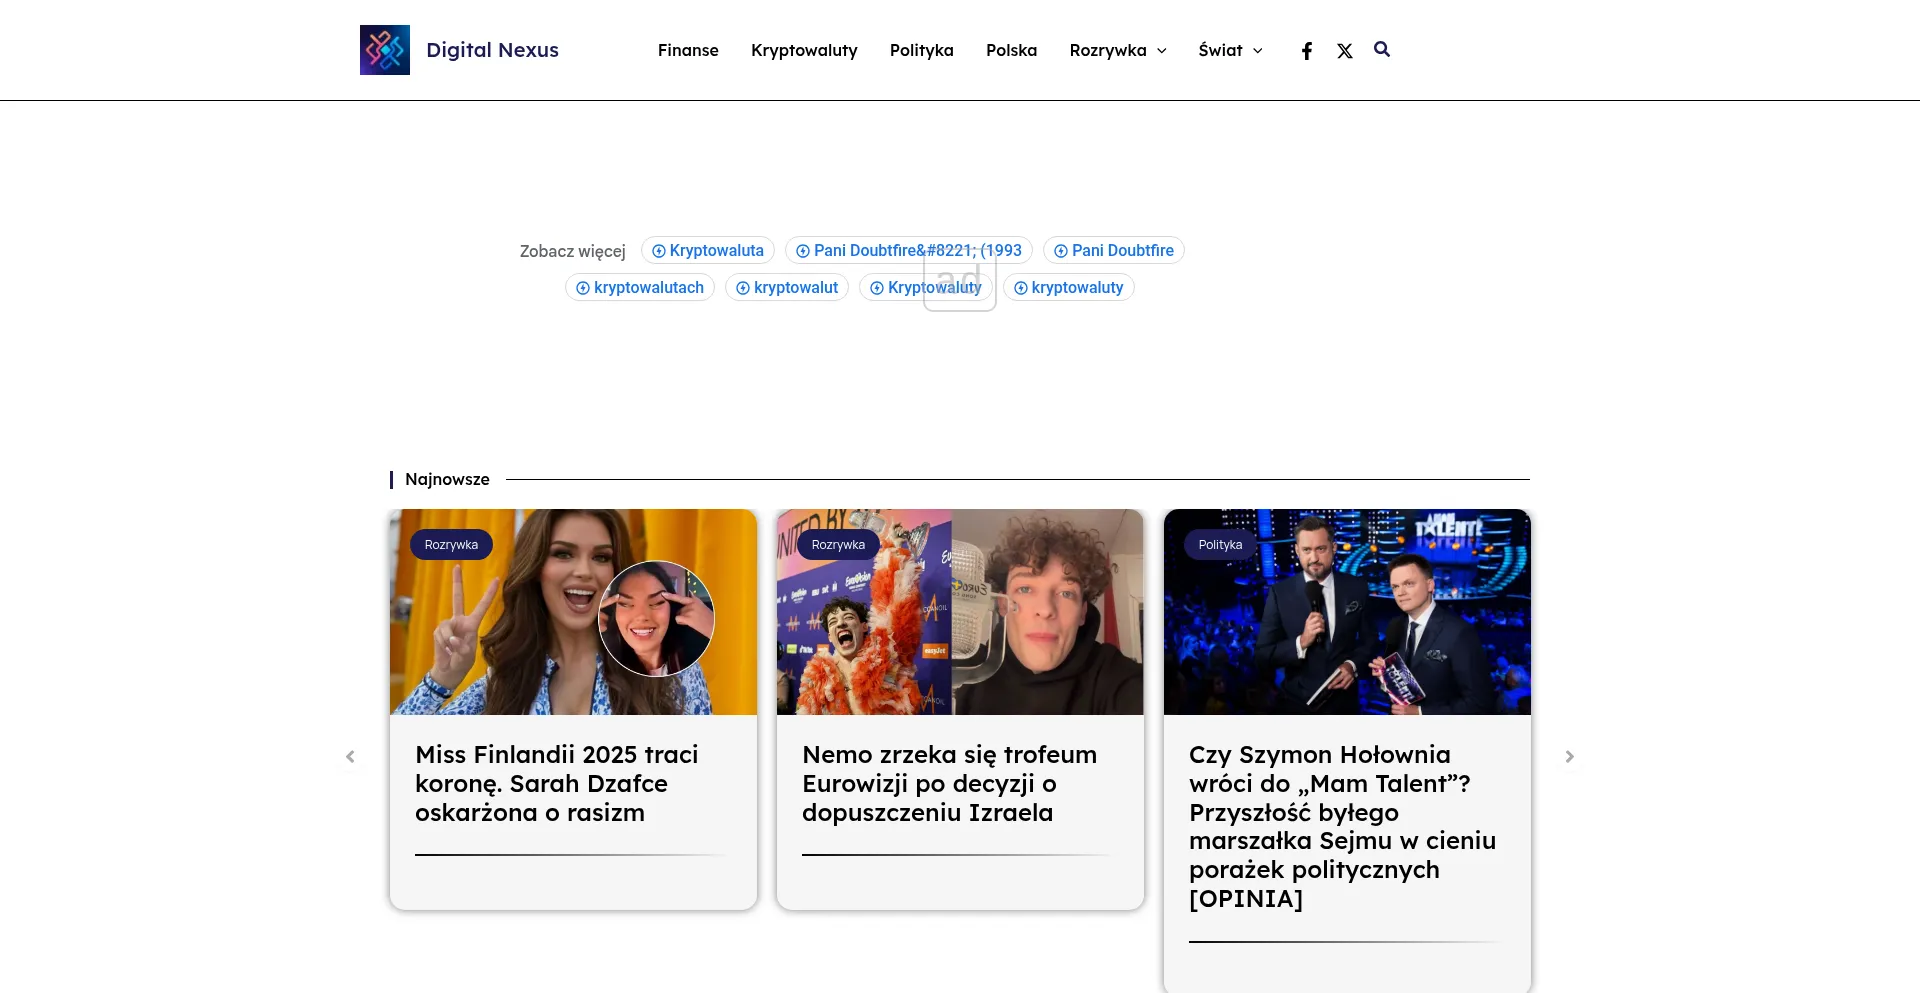Screen dimensions: 1920x993
Task: Open the Facebook page icon
Action: coord(1306,51)
